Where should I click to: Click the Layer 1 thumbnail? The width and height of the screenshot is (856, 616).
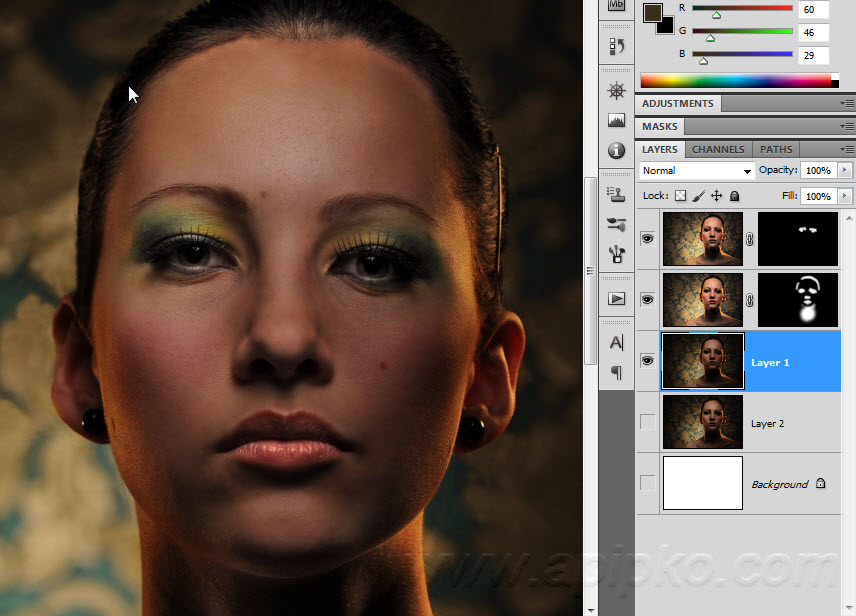tap(703, 361)
